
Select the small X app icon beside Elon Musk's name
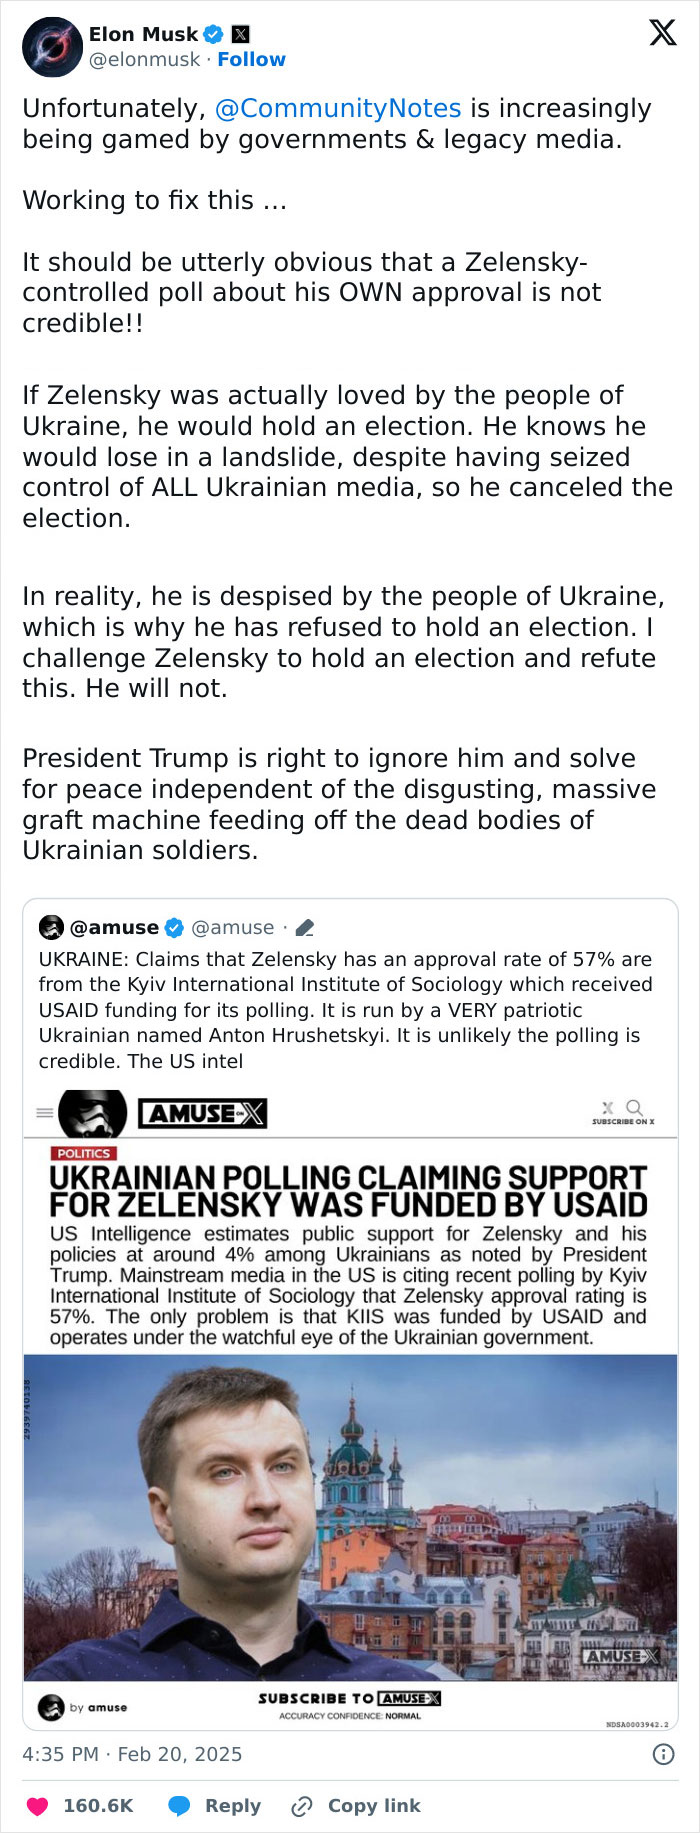240,33
